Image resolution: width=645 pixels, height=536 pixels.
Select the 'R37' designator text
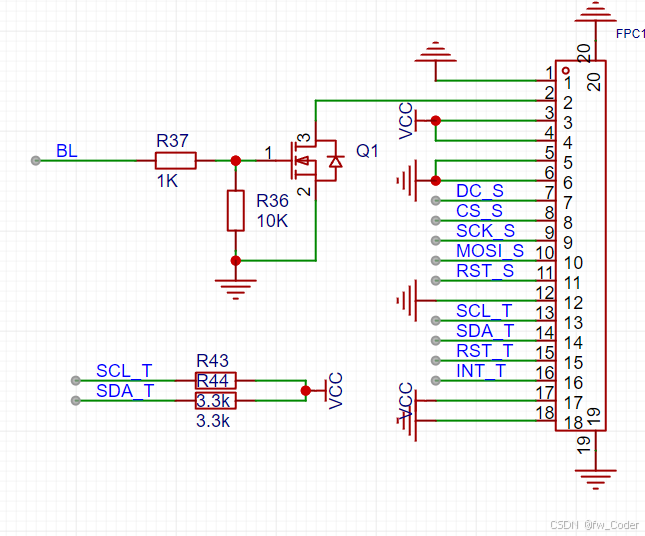pos(172,141)
